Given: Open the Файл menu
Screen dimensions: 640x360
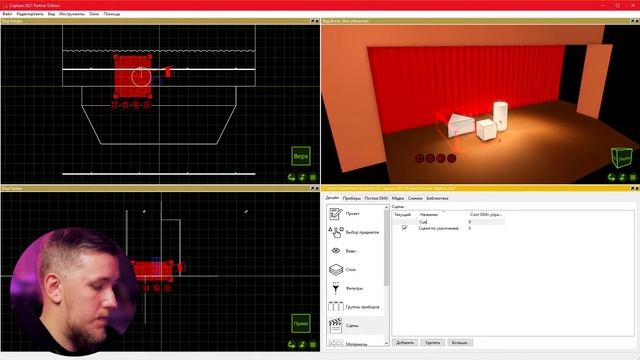Looking at the screenshot, I should pyautogui.click(x=7, y=14).
